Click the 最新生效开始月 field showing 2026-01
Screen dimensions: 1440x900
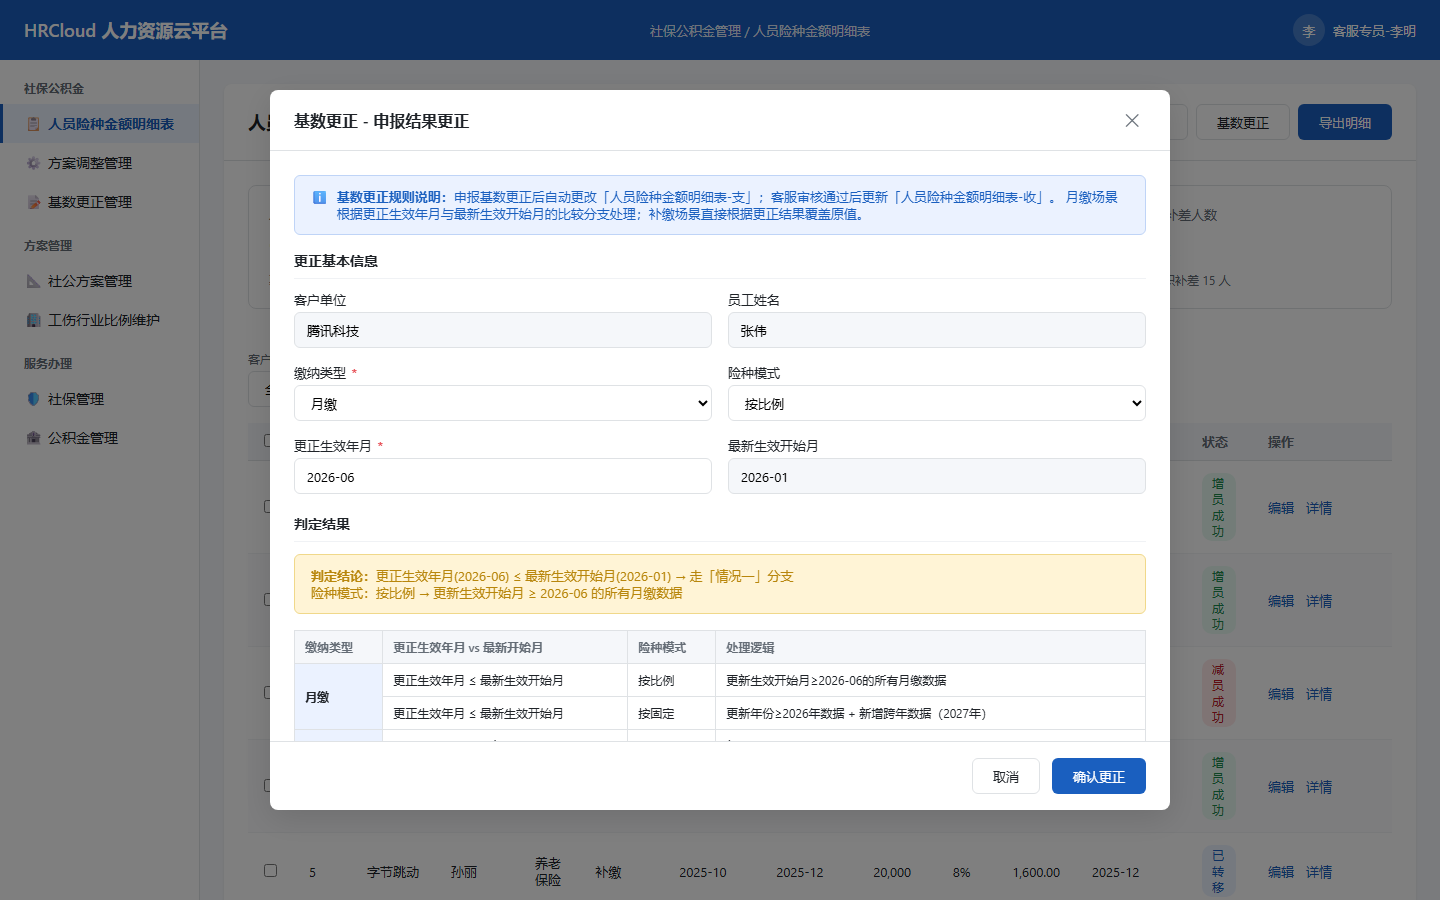point(937,477)
